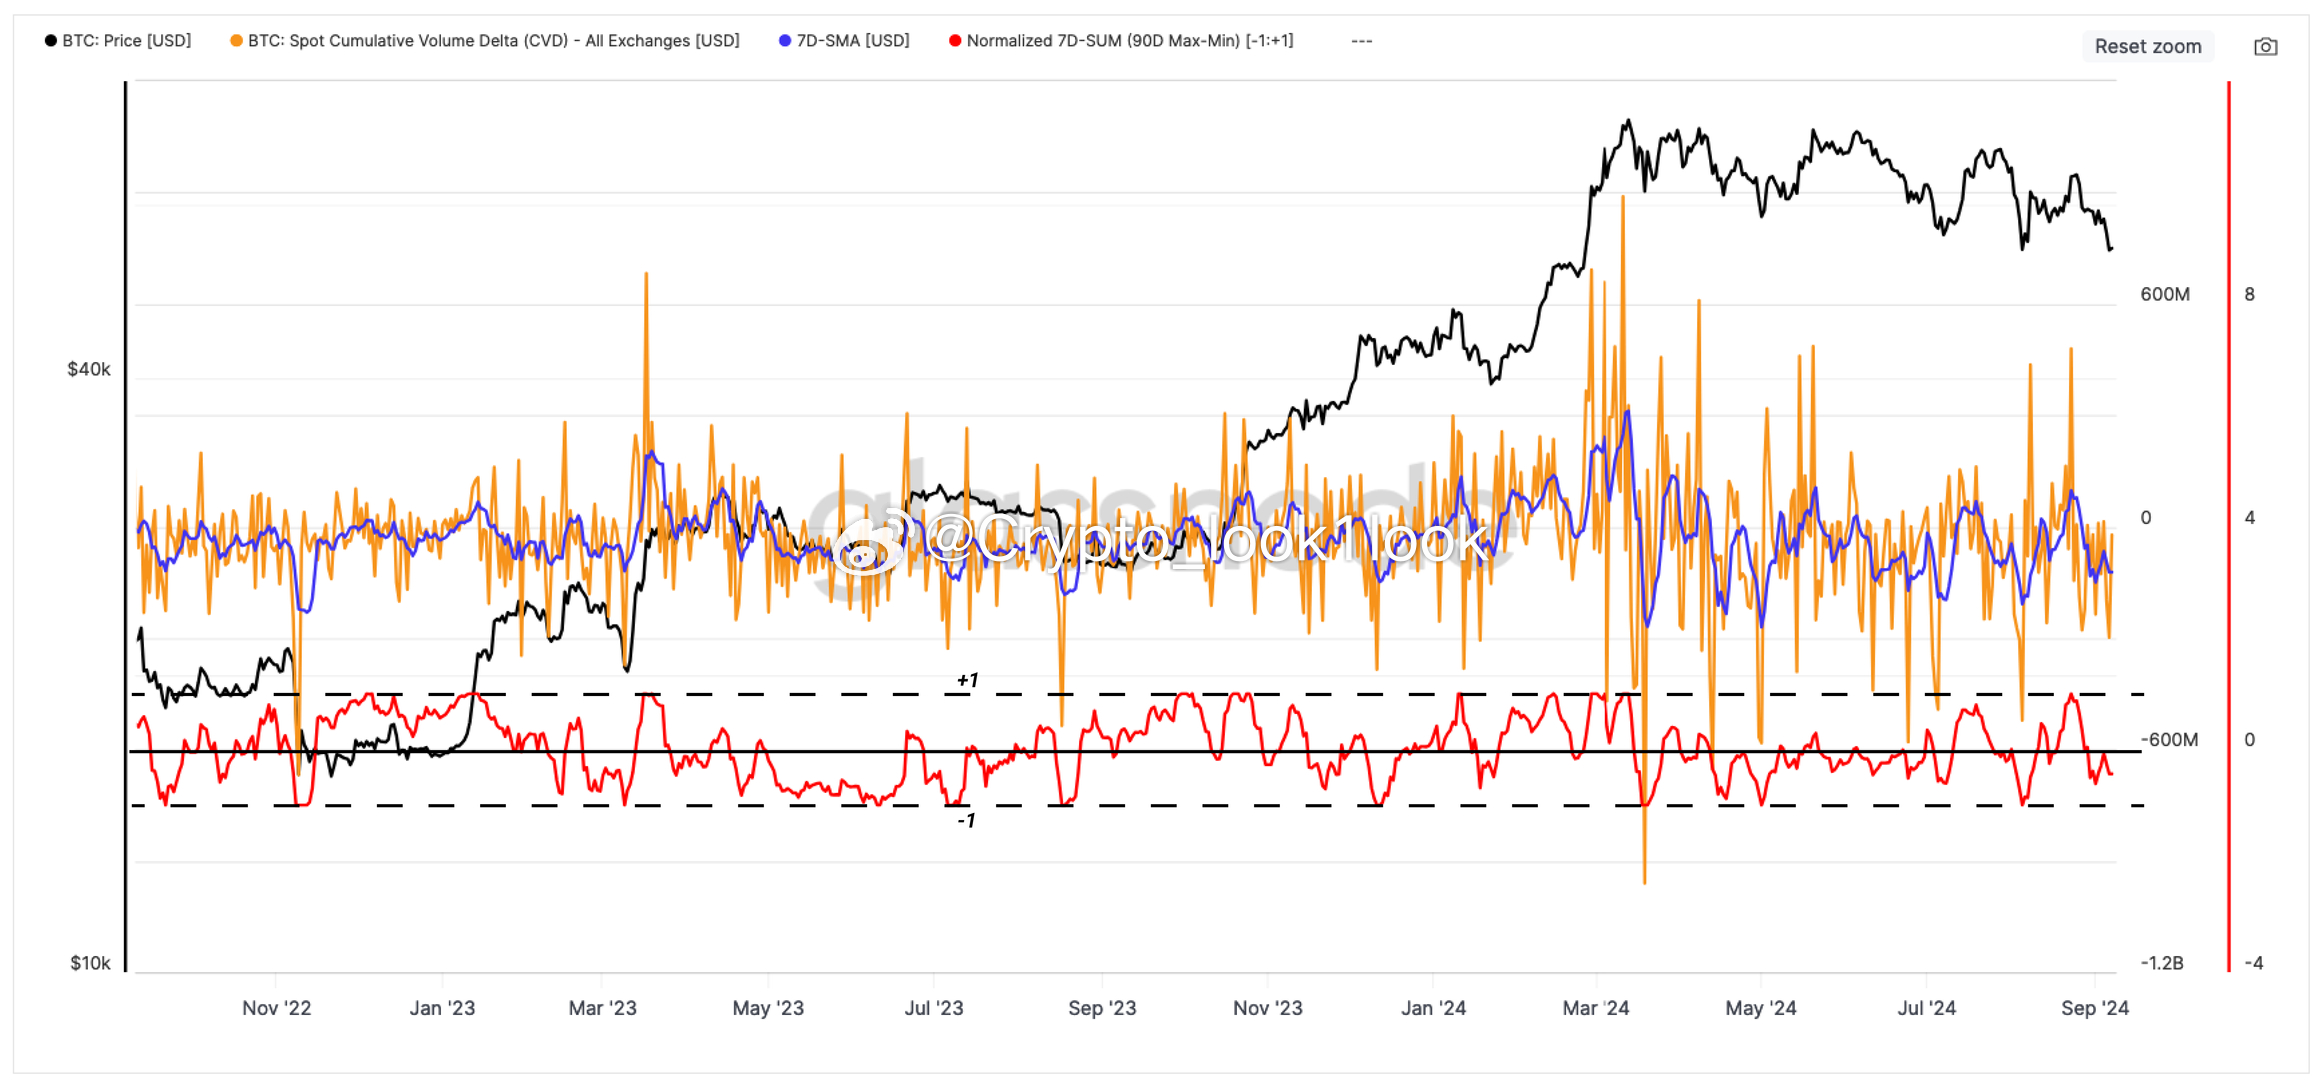The height and width of the screenshot is (1083, 2321).
Task: Click the Mar '24 x-axis label
Action: click(1595, 1008)
